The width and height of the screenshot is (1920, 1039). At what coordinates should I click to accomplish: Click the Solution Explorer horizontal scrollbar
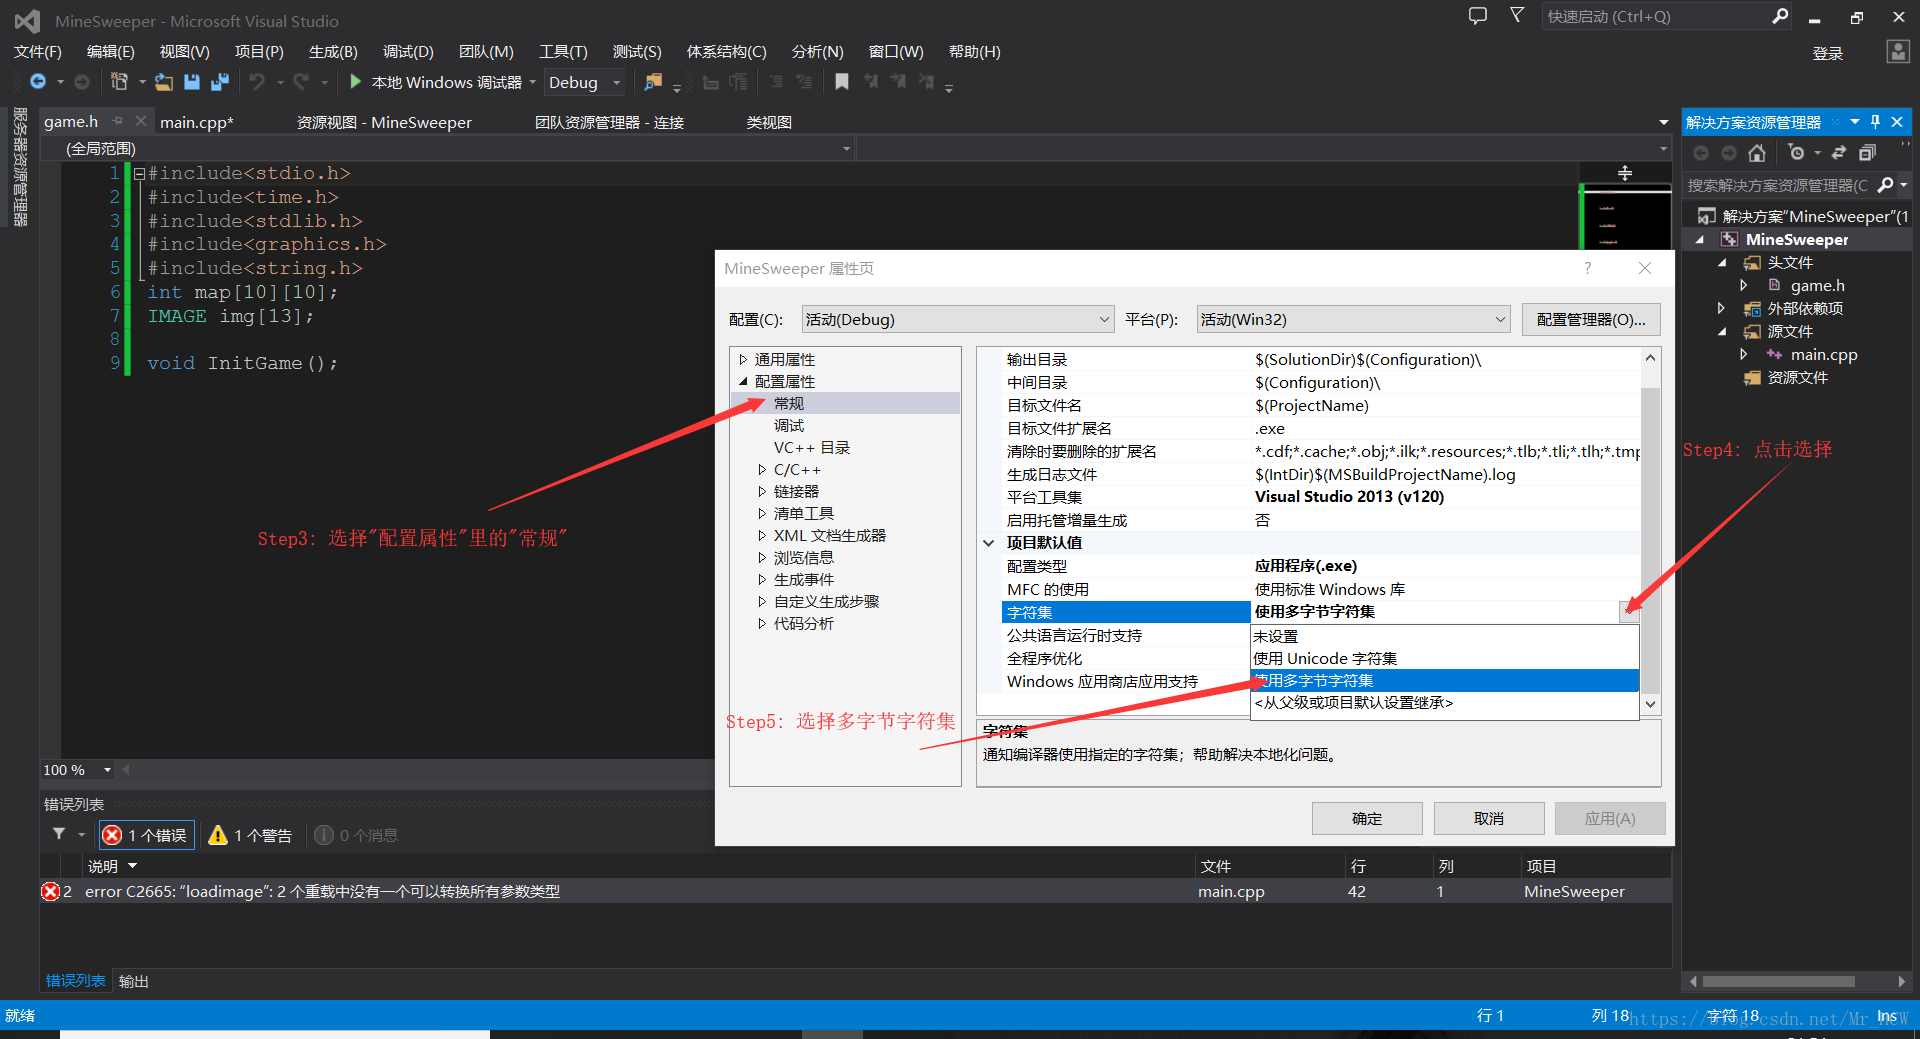(1778, 981)
